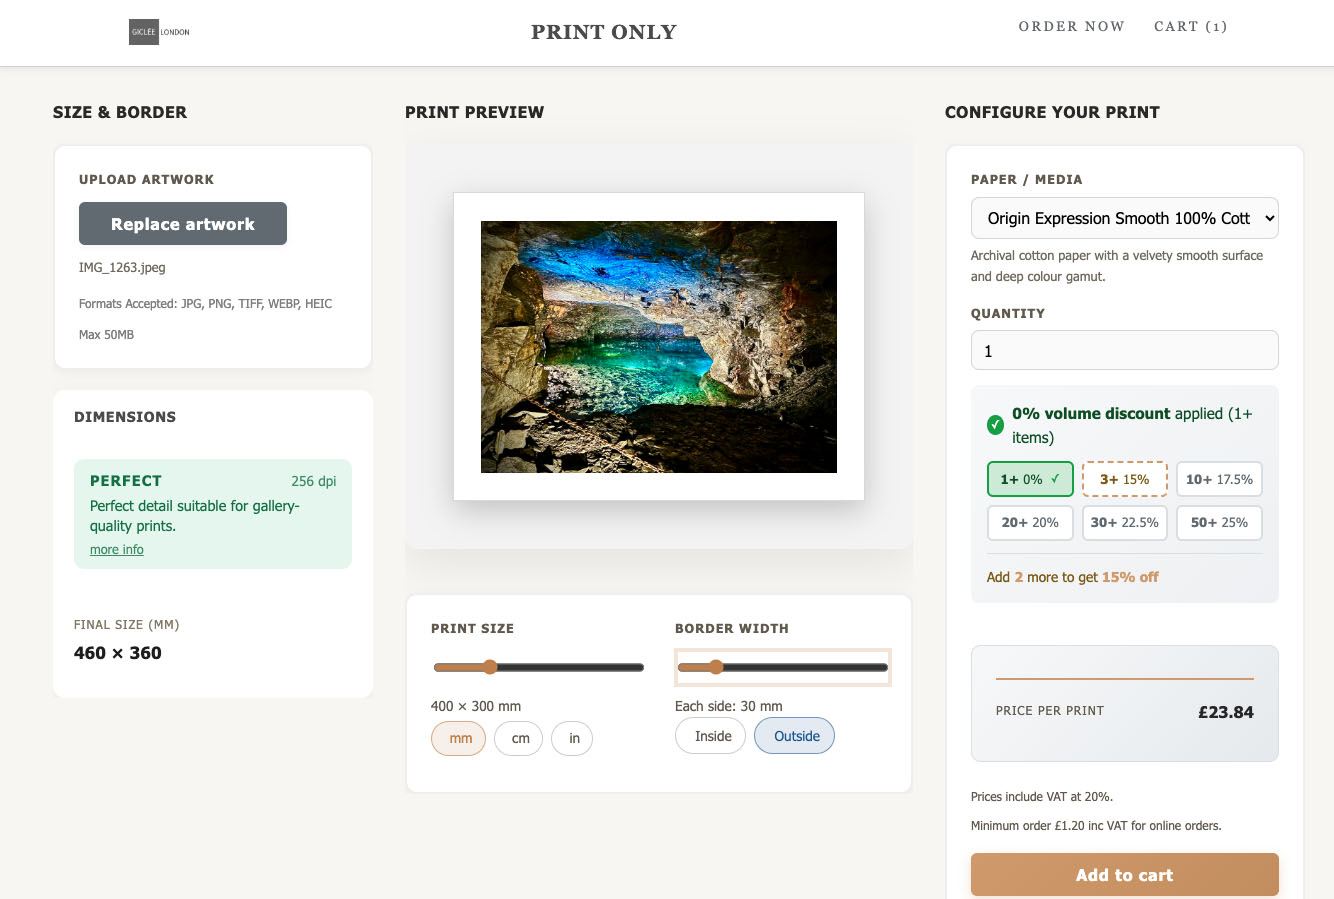
Task: Pick the 50+ 25% discount tier
Action: (1218, 522)
